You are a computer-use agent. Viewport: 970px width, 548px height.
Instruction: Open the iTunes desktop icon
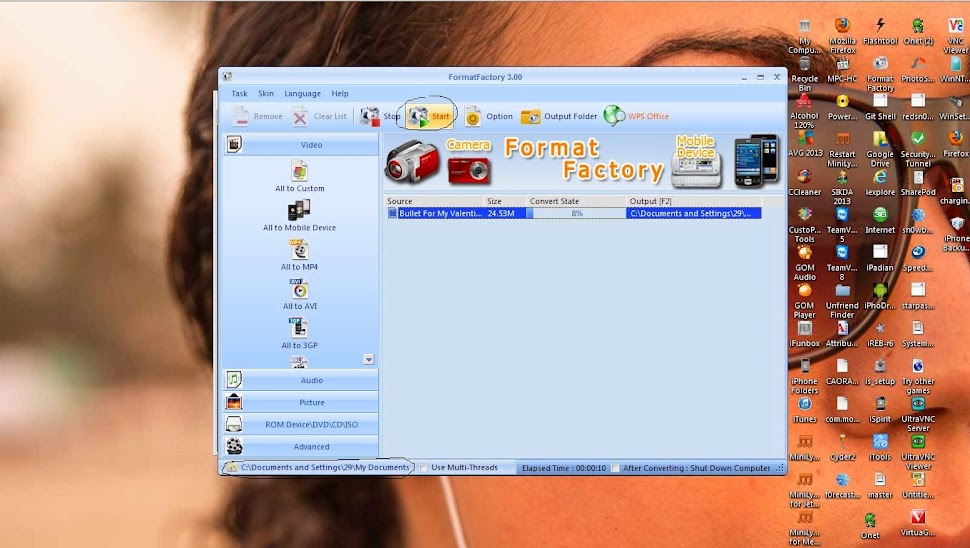pos(804,409)
